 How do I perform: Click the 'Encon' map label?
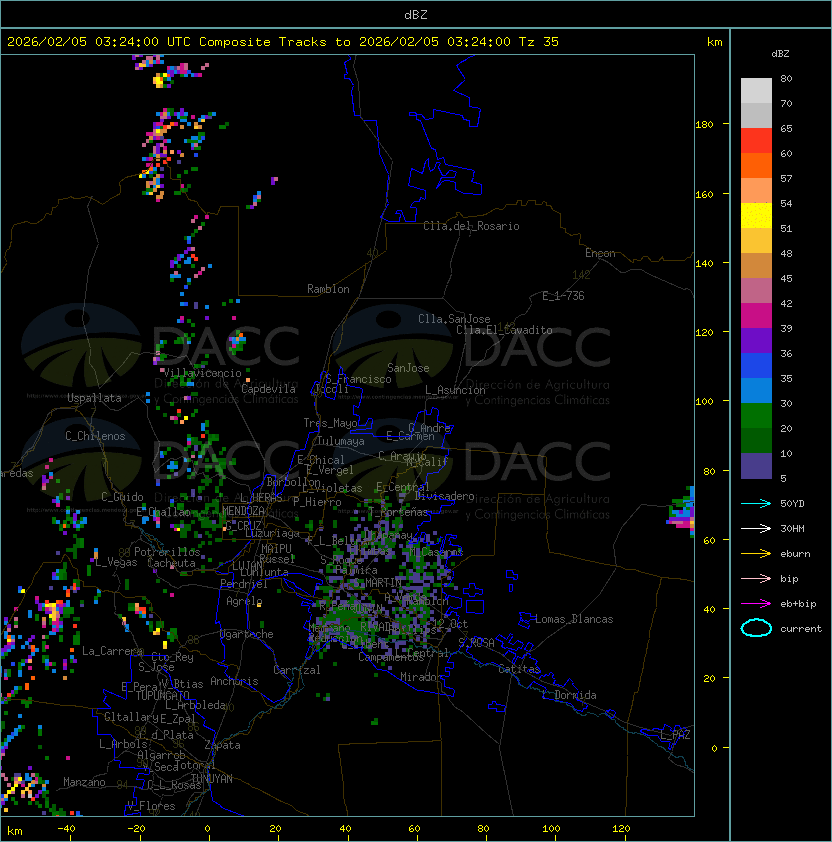tap(600, 253)
